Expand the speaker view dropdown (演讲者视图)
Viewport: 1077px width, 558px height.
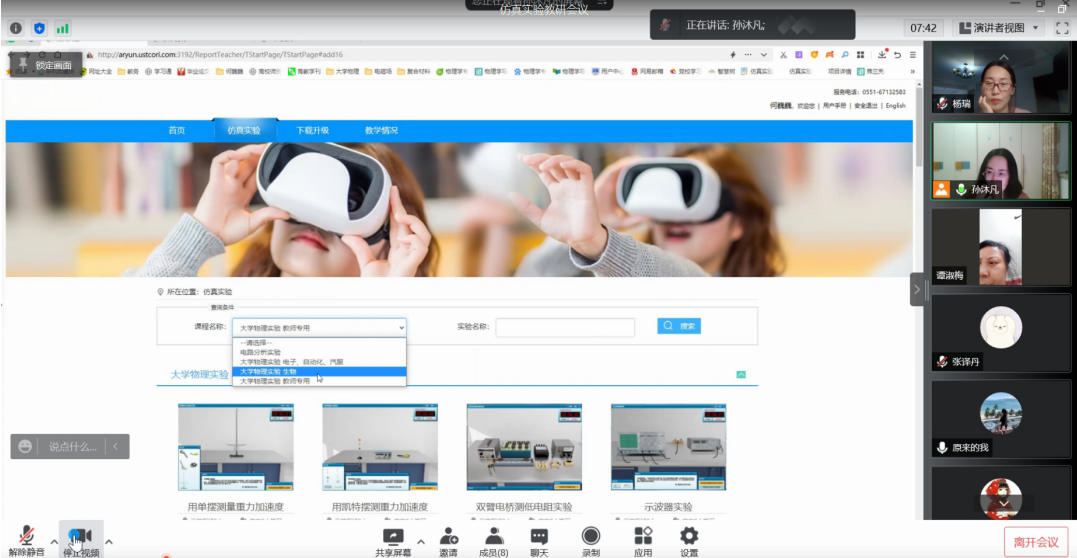999,28
